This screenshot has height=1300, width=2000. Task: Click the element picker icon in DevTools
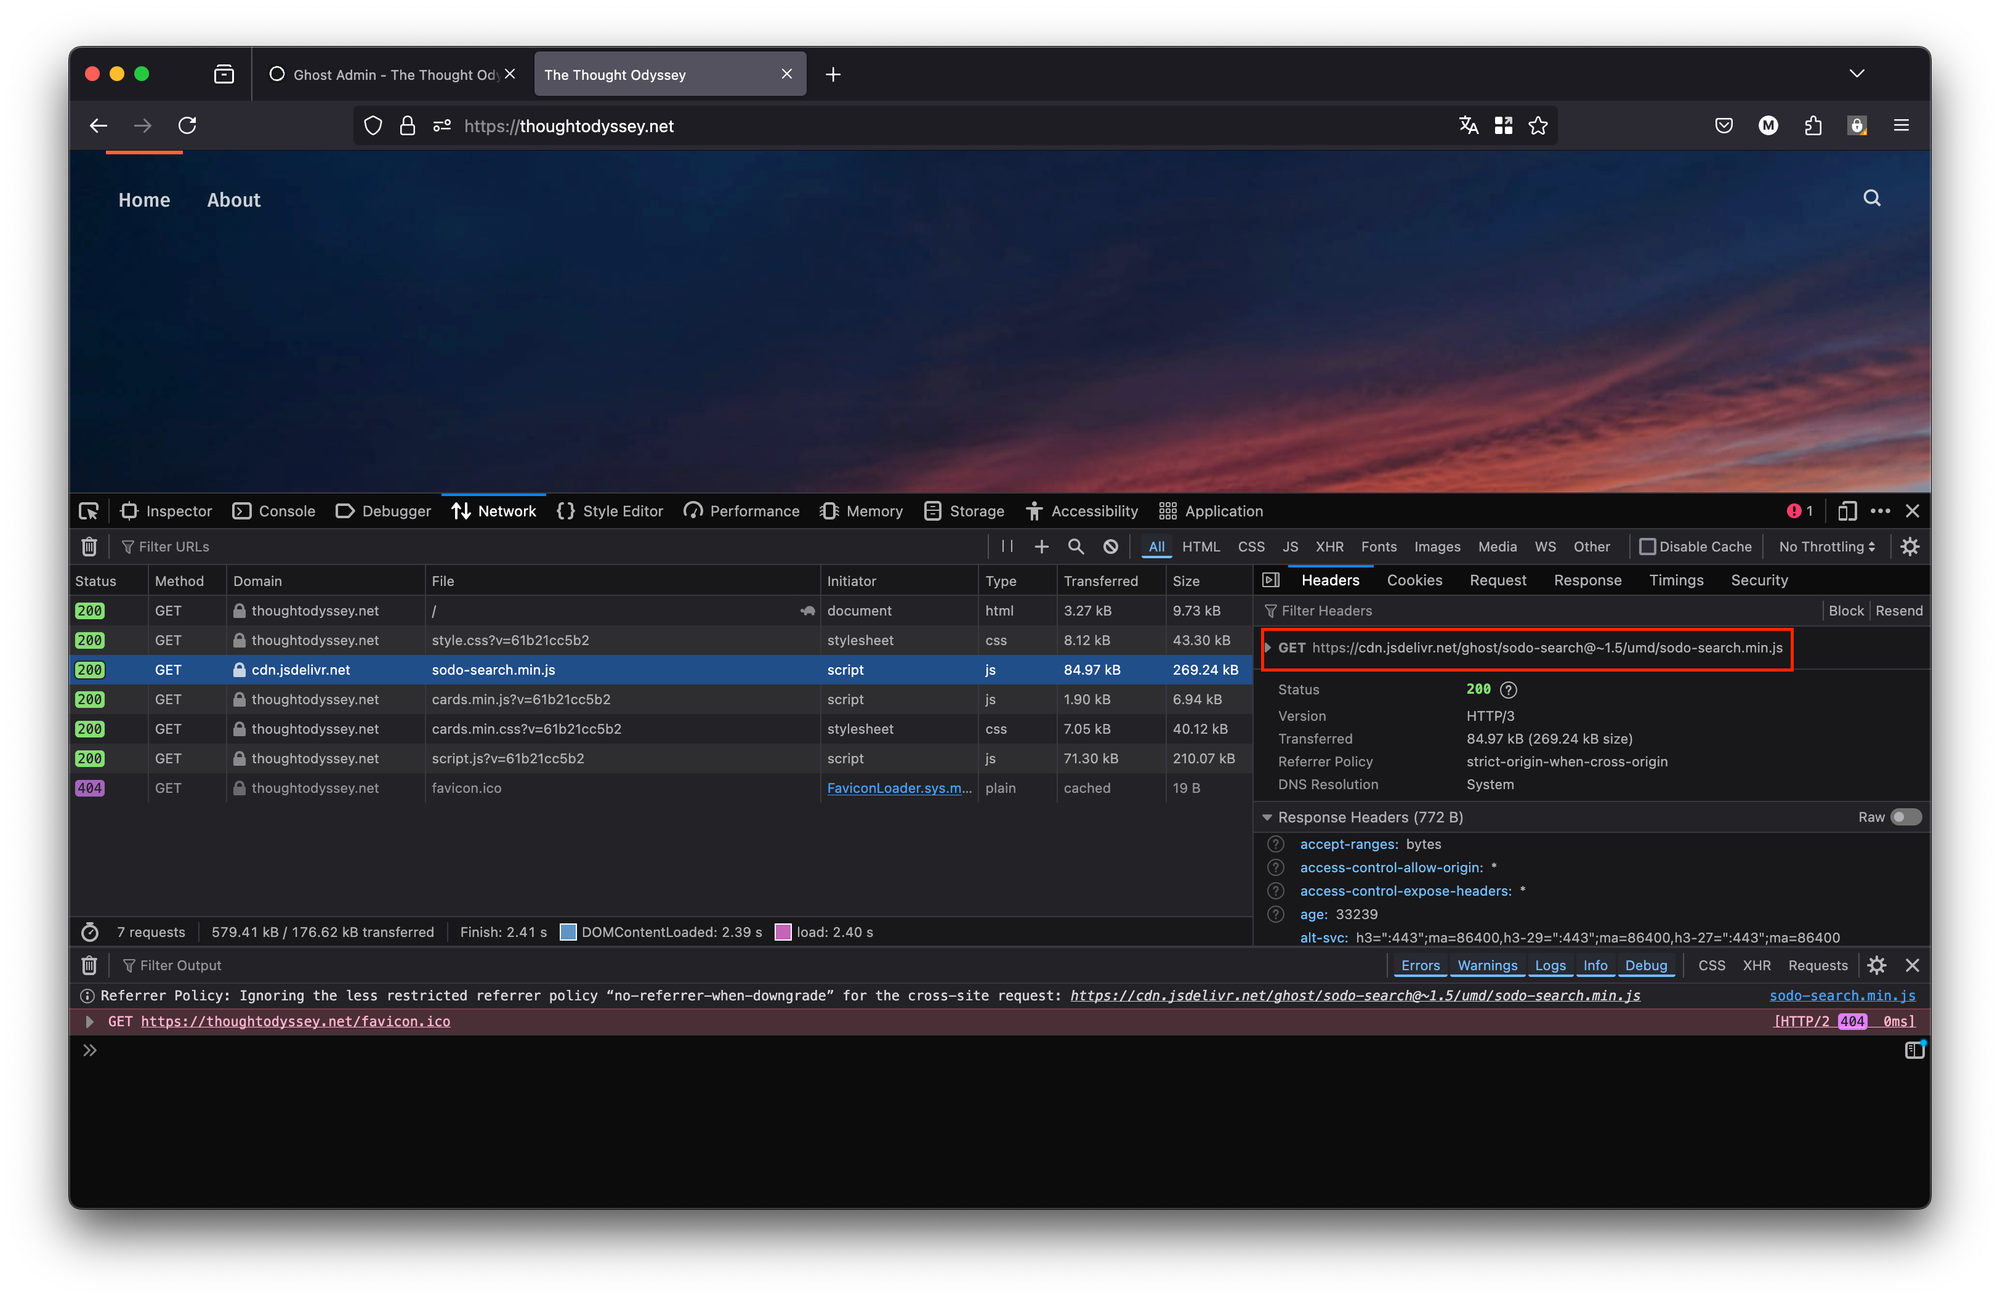(89, 511)
